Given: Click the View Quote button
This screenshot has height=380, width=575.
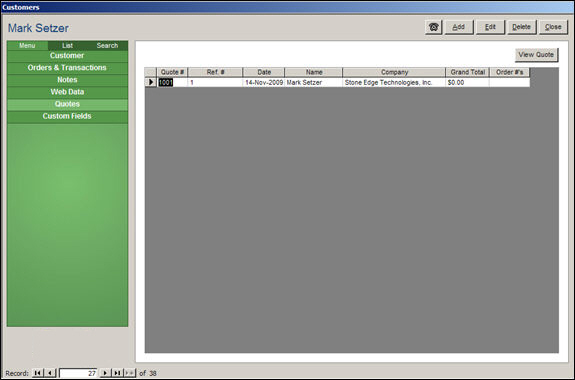Looking at the screenshot, I should click(x=536, y=55).
